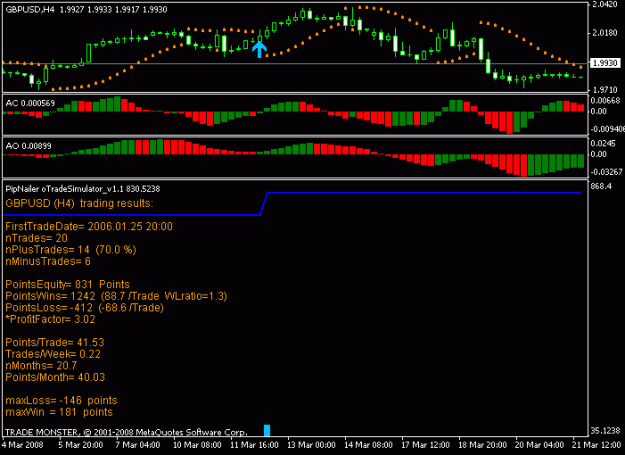Click the 'GBPUSD (H4) trading results:' heading
Screen dimensions: 625x455
(x=79, y=203)
